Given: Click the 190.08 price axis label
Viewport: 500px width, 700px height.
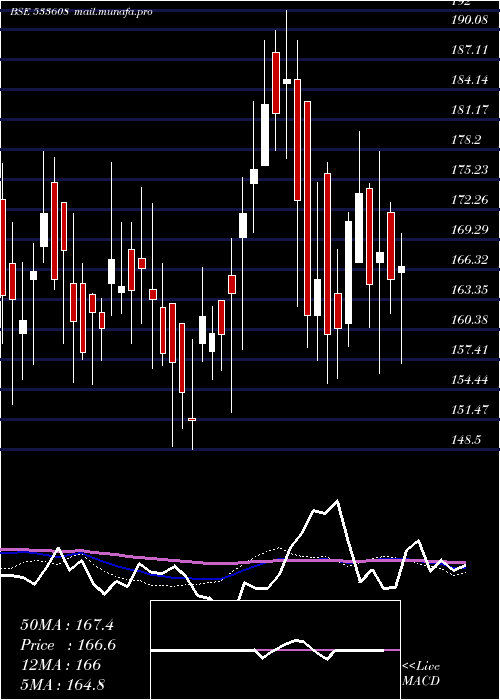Looking at the screenshot, I should [x=469, y=19].
